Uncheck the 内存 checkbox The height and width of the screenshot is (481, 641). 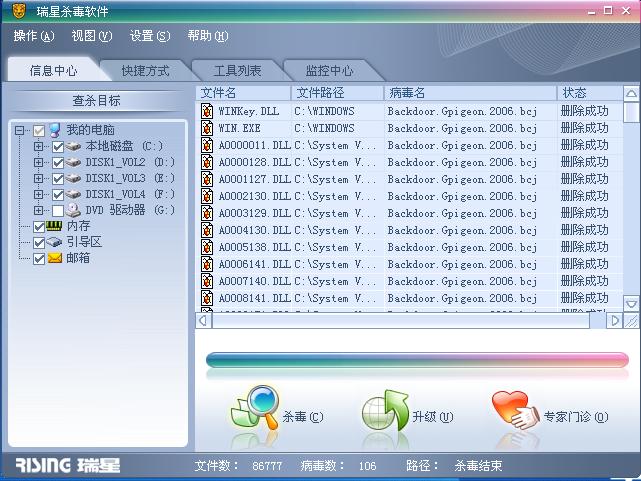click(x=39, y=227)
